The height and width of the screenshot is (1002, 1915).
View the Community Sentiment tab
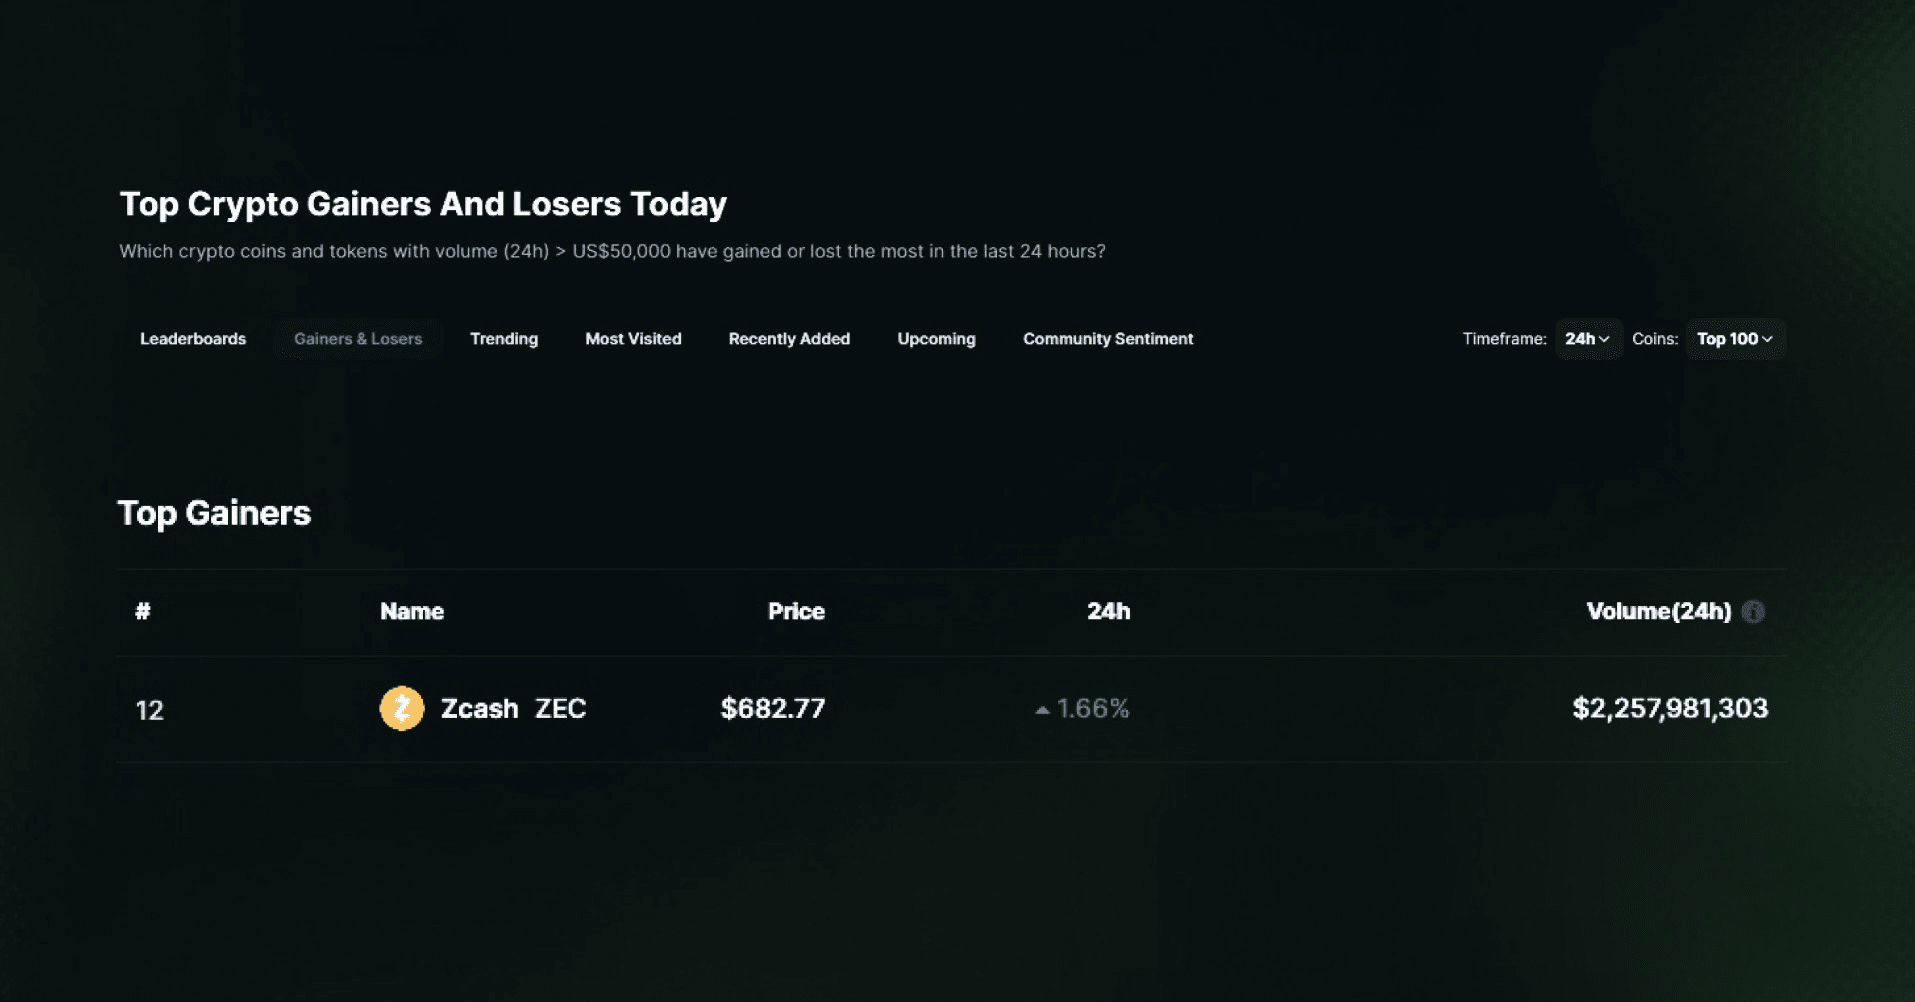pos(1108,339)
